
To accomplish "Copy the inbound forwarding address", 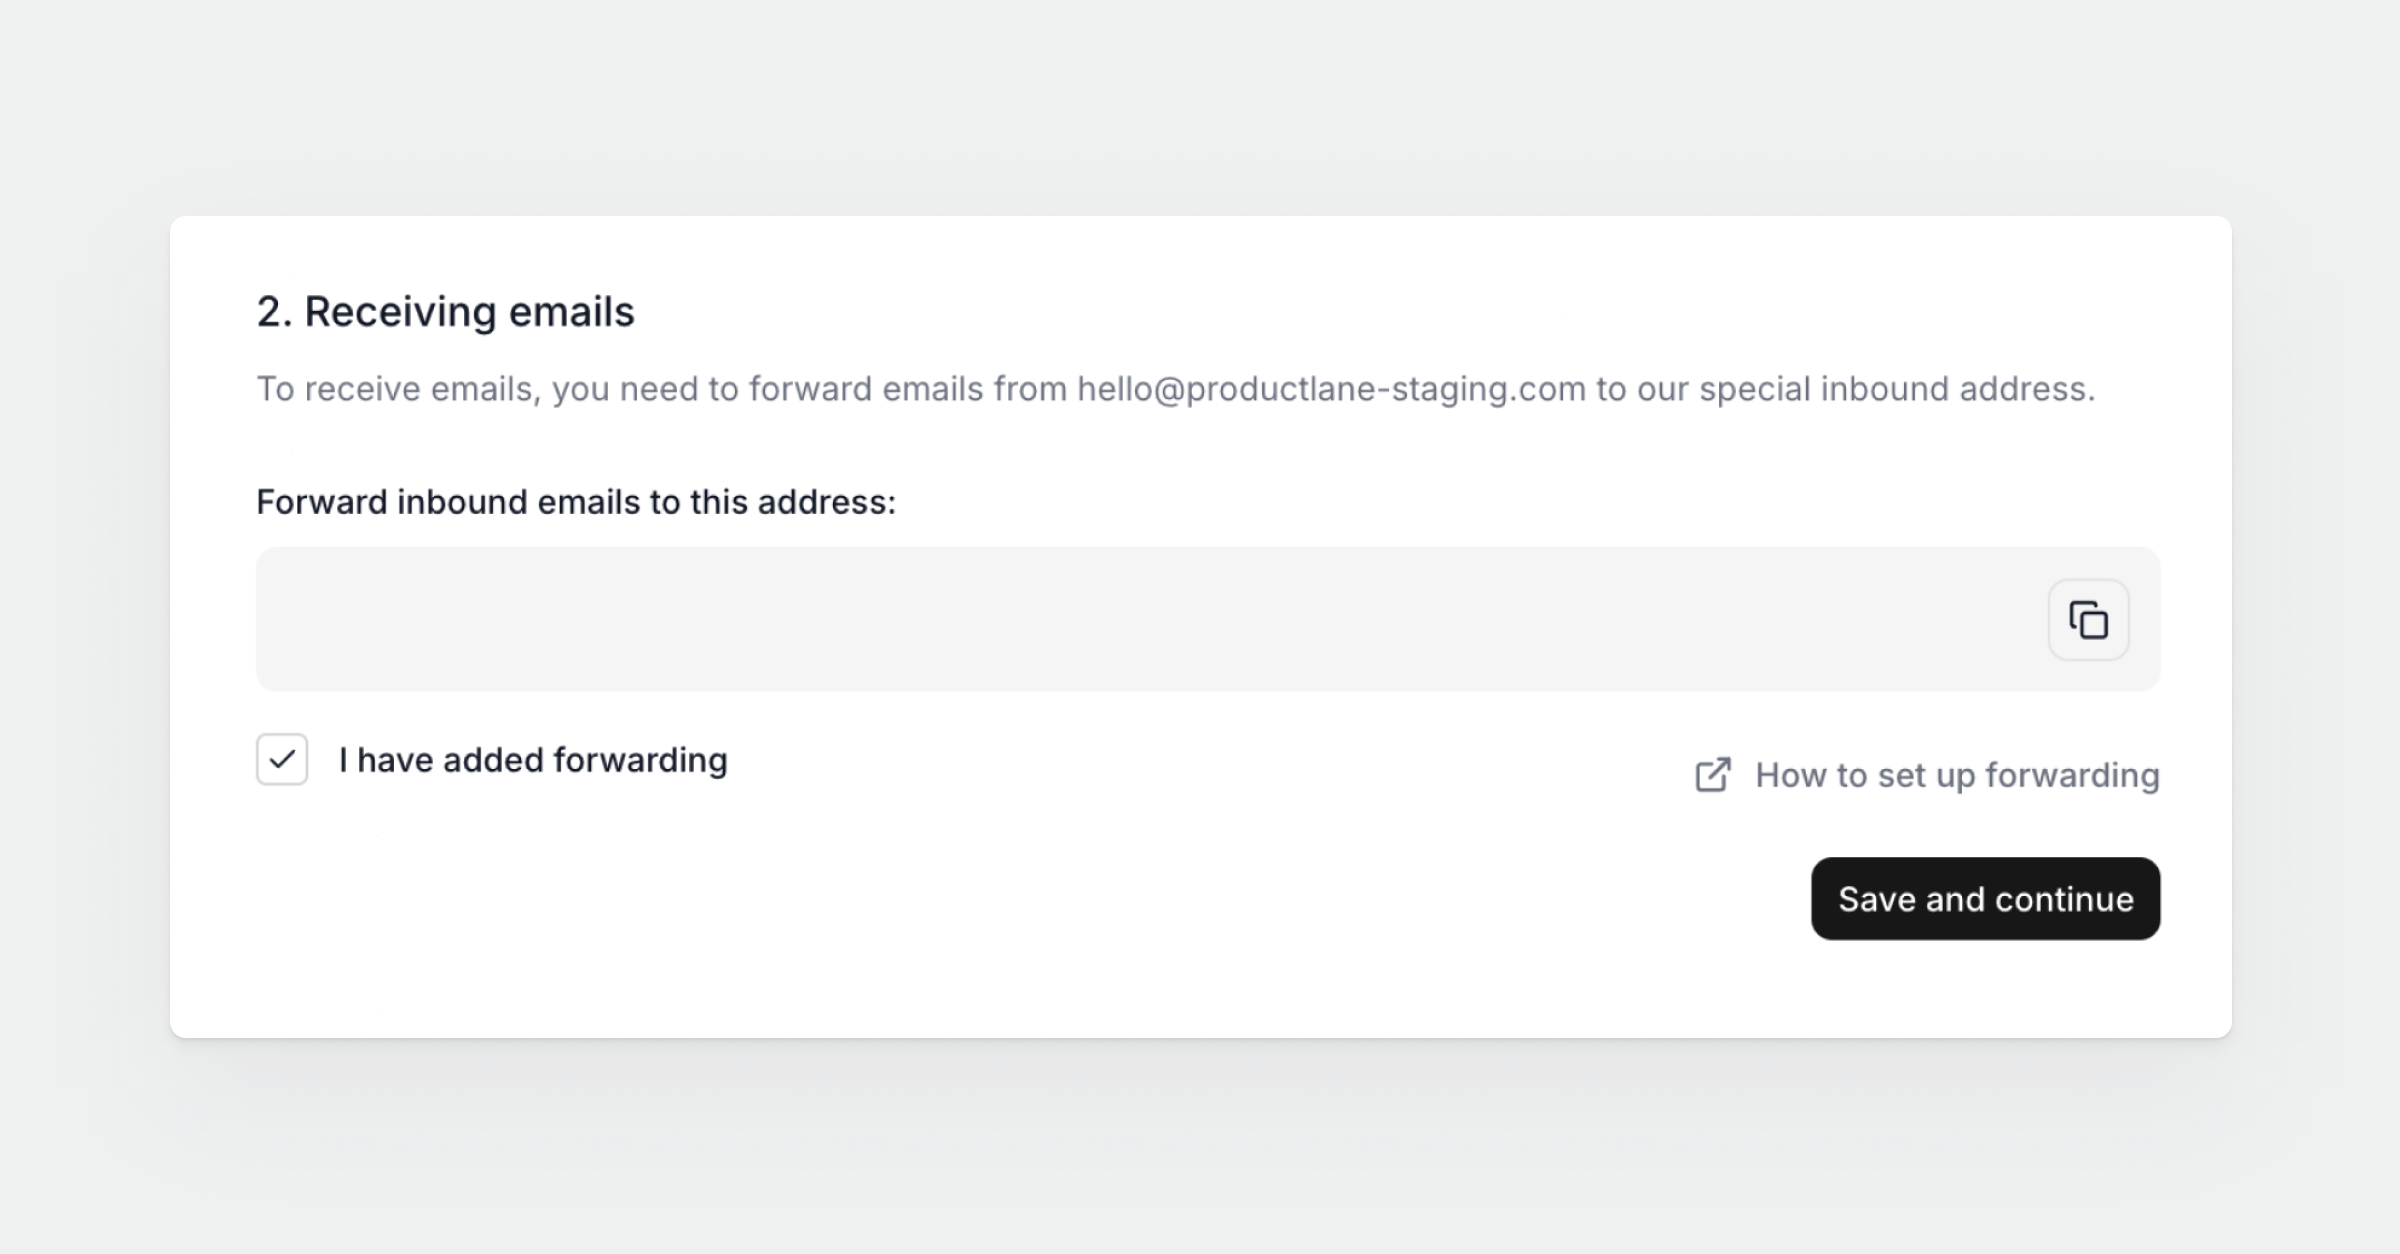I will tap(2088, 620).
